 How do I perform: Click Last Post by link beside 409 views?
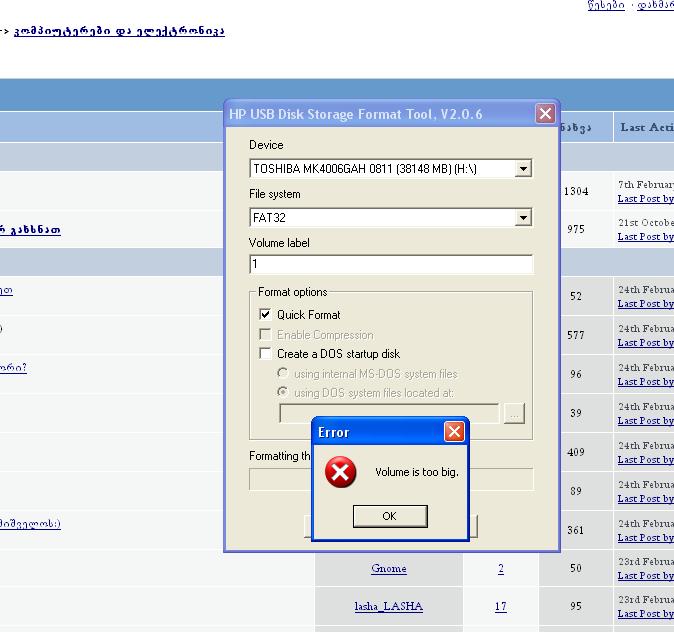tap(646, 460)
